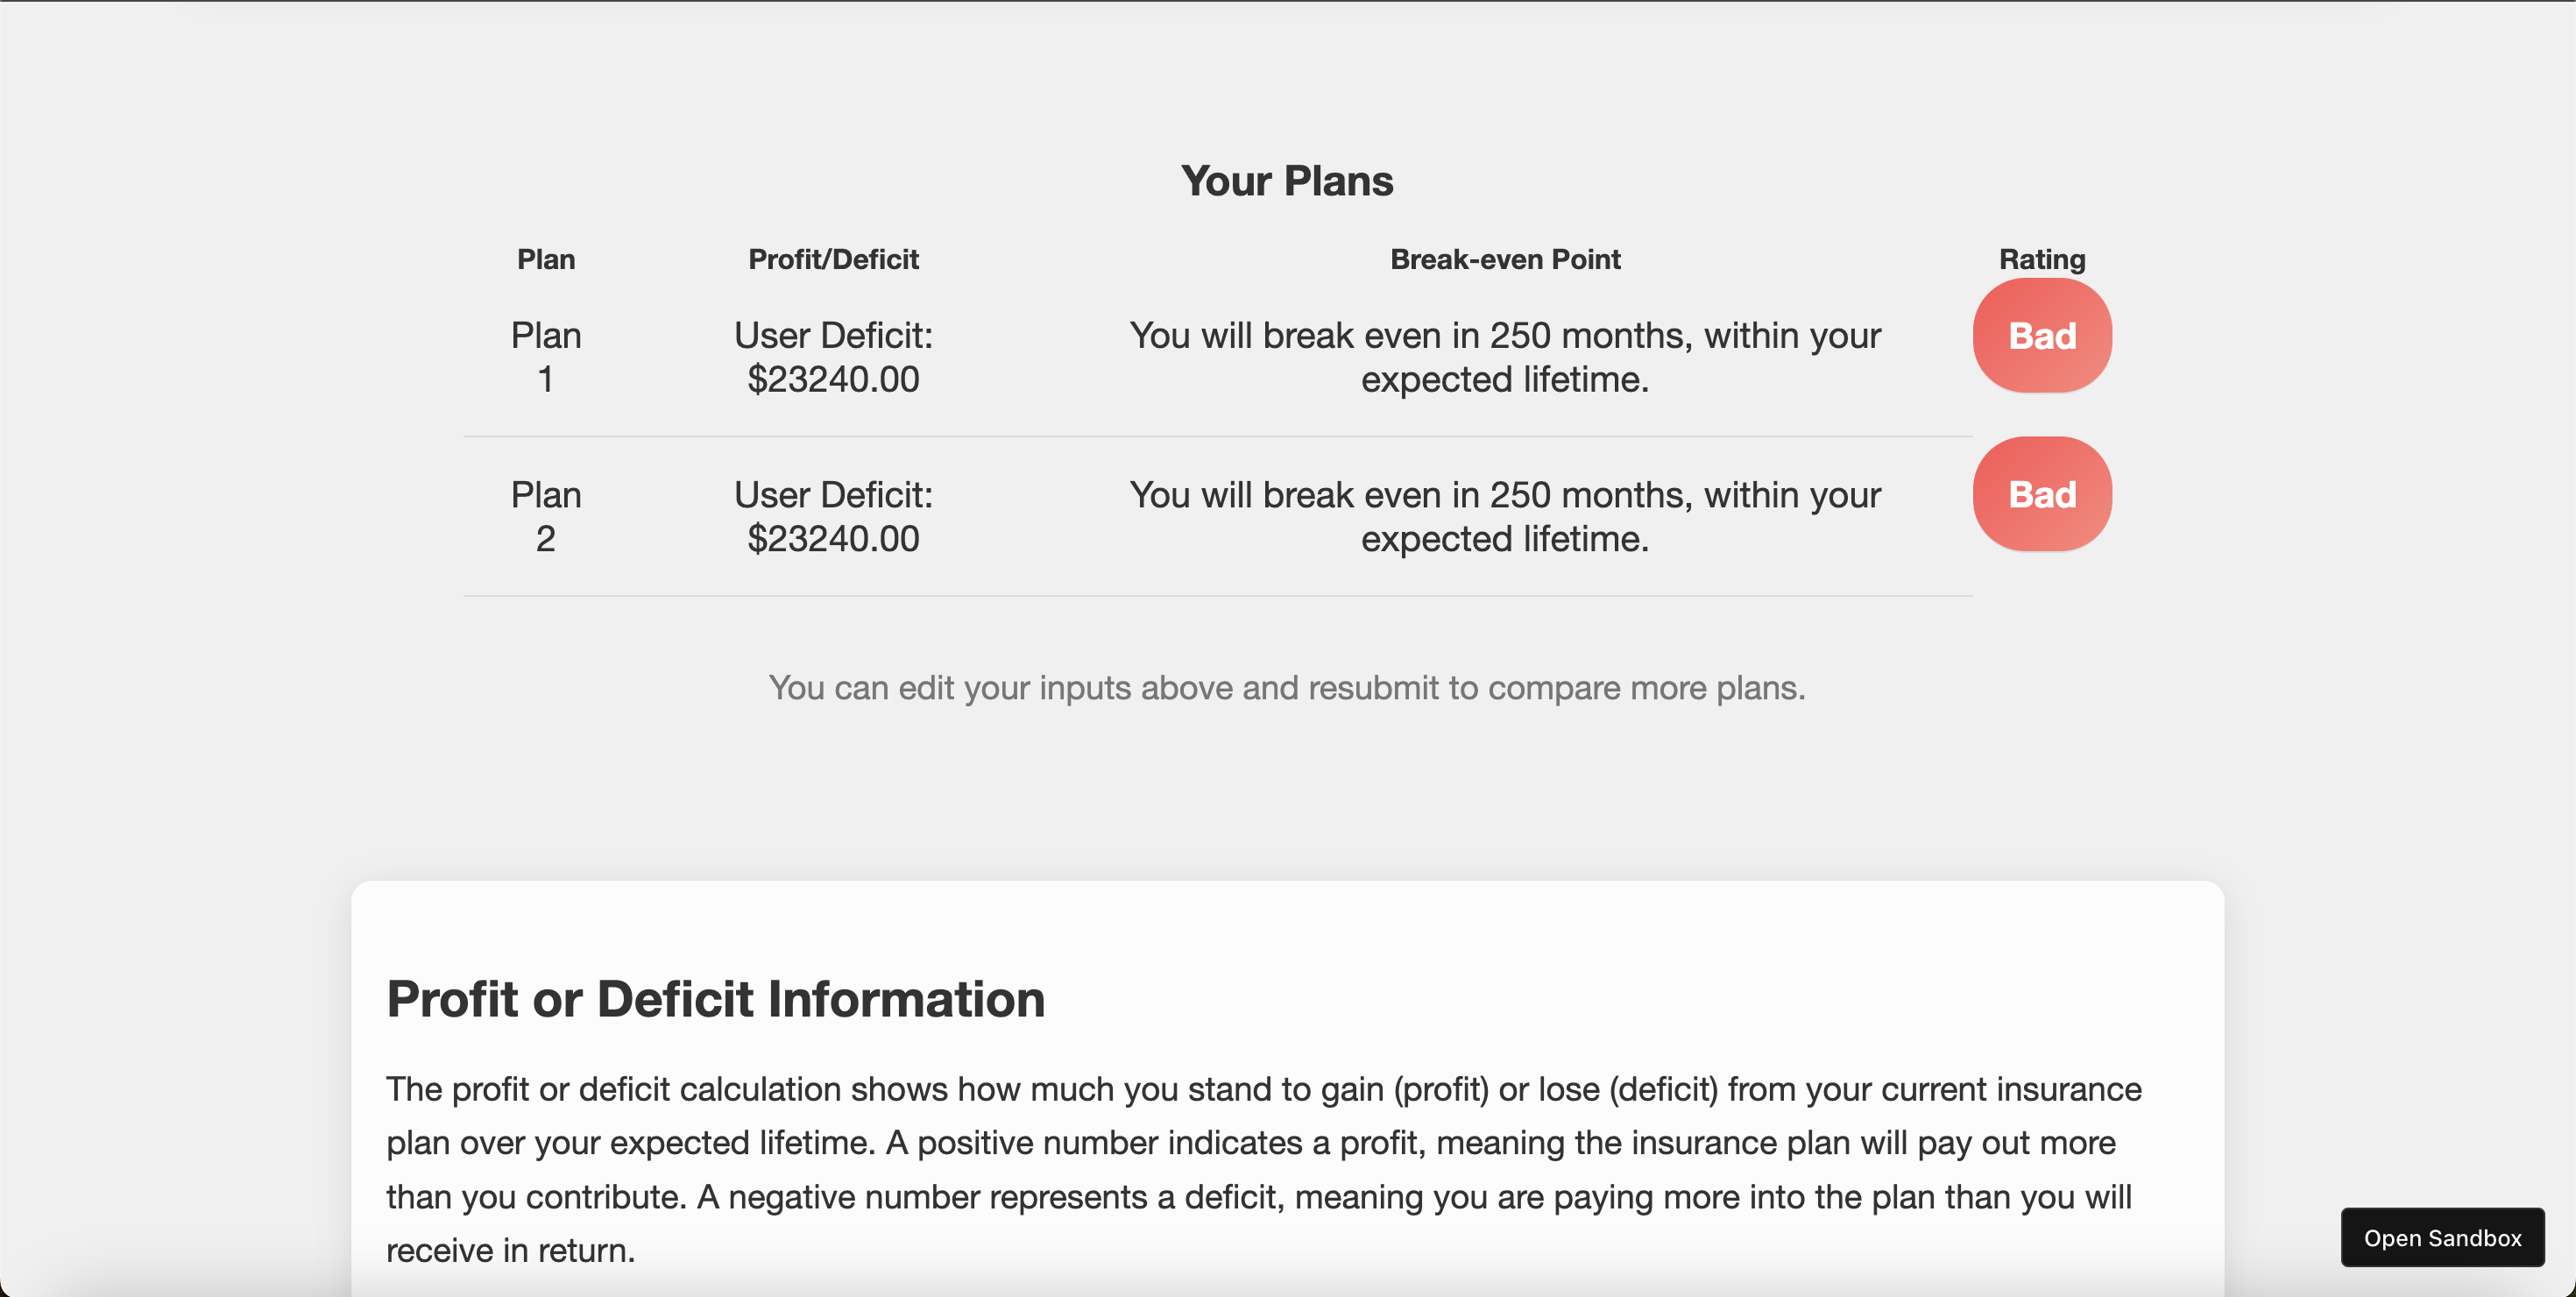
Task: Click the User Deficit label in Plan 2 row
Action: [833, 495]
